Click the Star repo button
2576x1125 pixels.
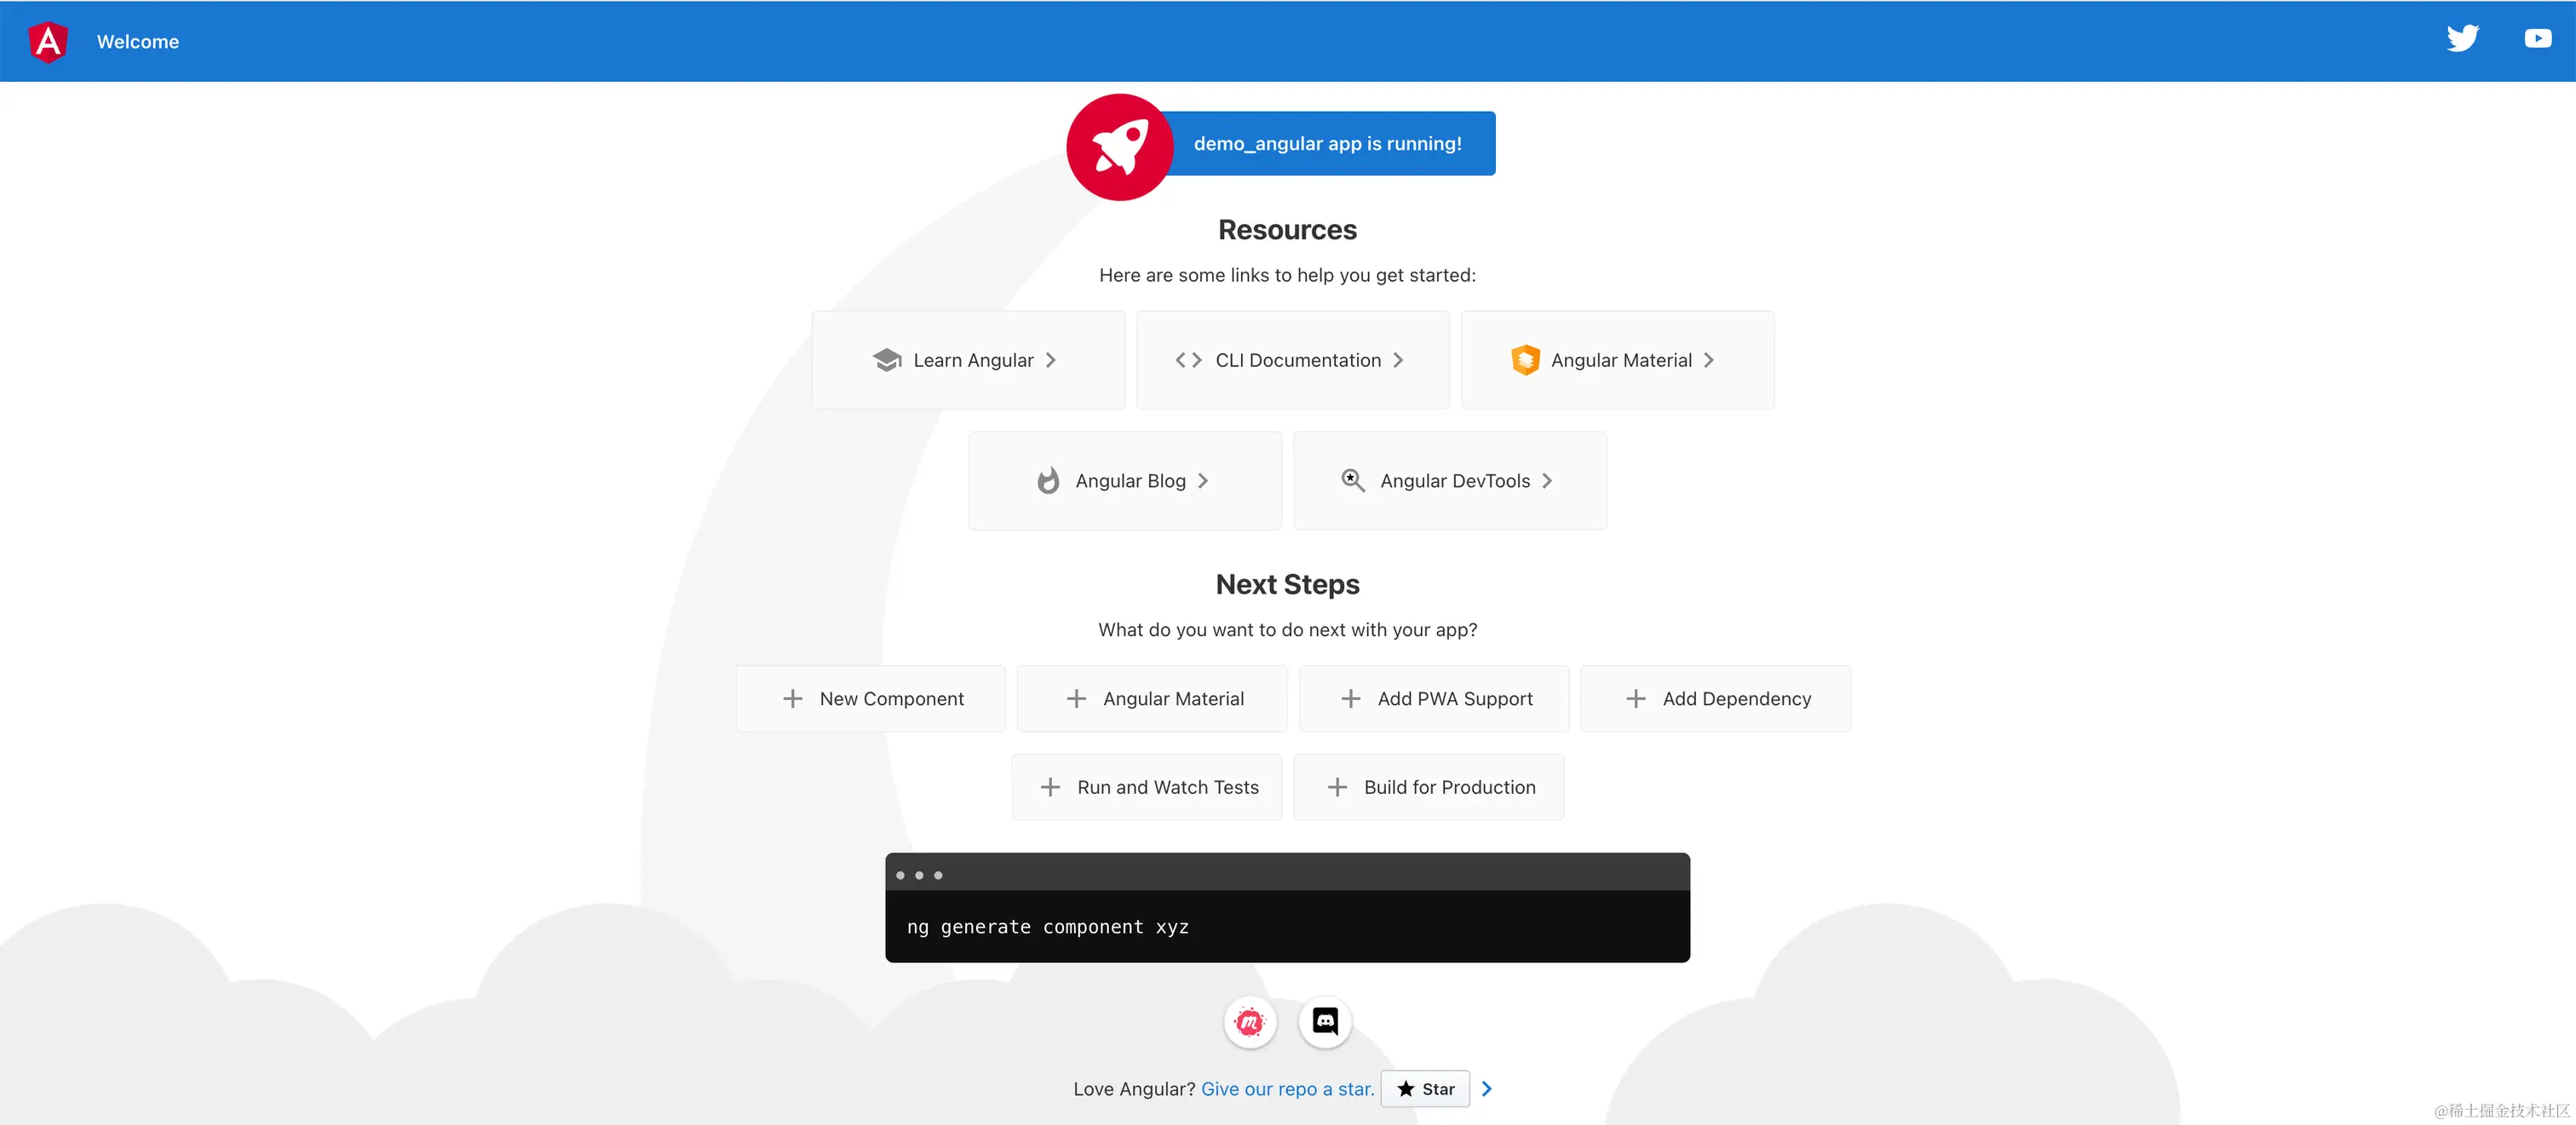[x=1425, y=1089]
